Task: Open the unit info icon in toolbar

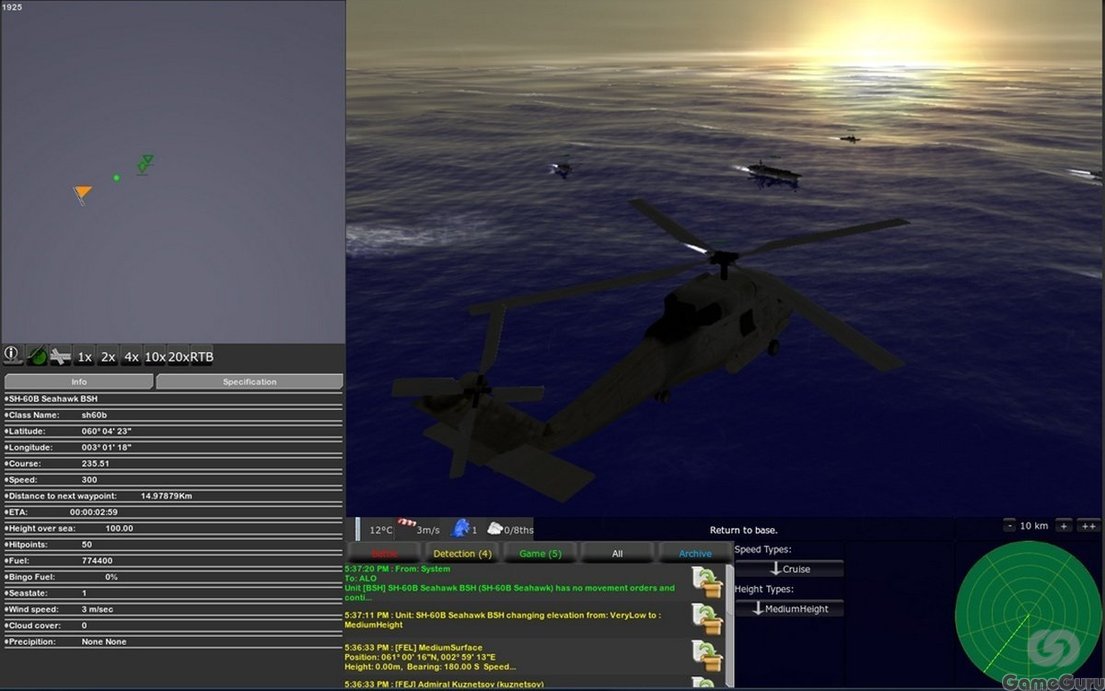Action: coord(11,355)
